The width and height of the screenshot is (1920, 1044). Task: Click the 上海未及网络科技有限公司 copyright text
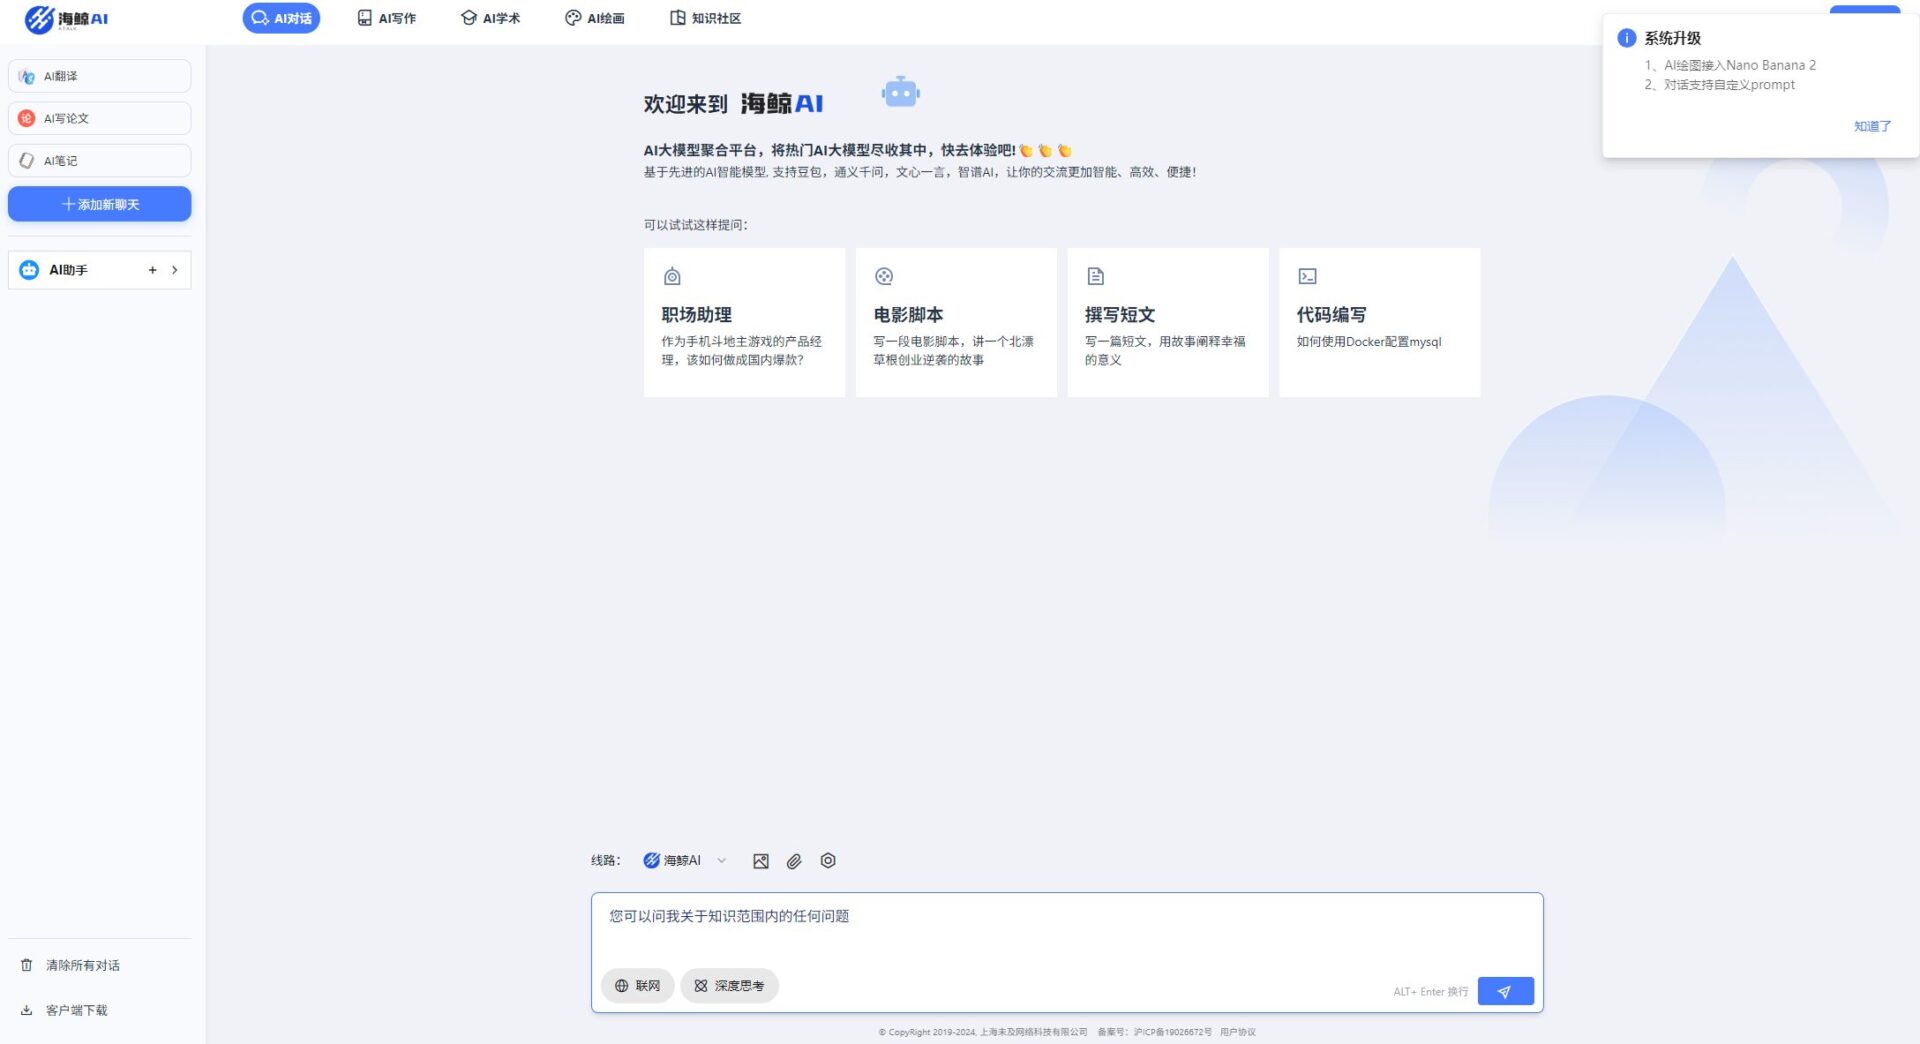click(x=1033, y=1032)
